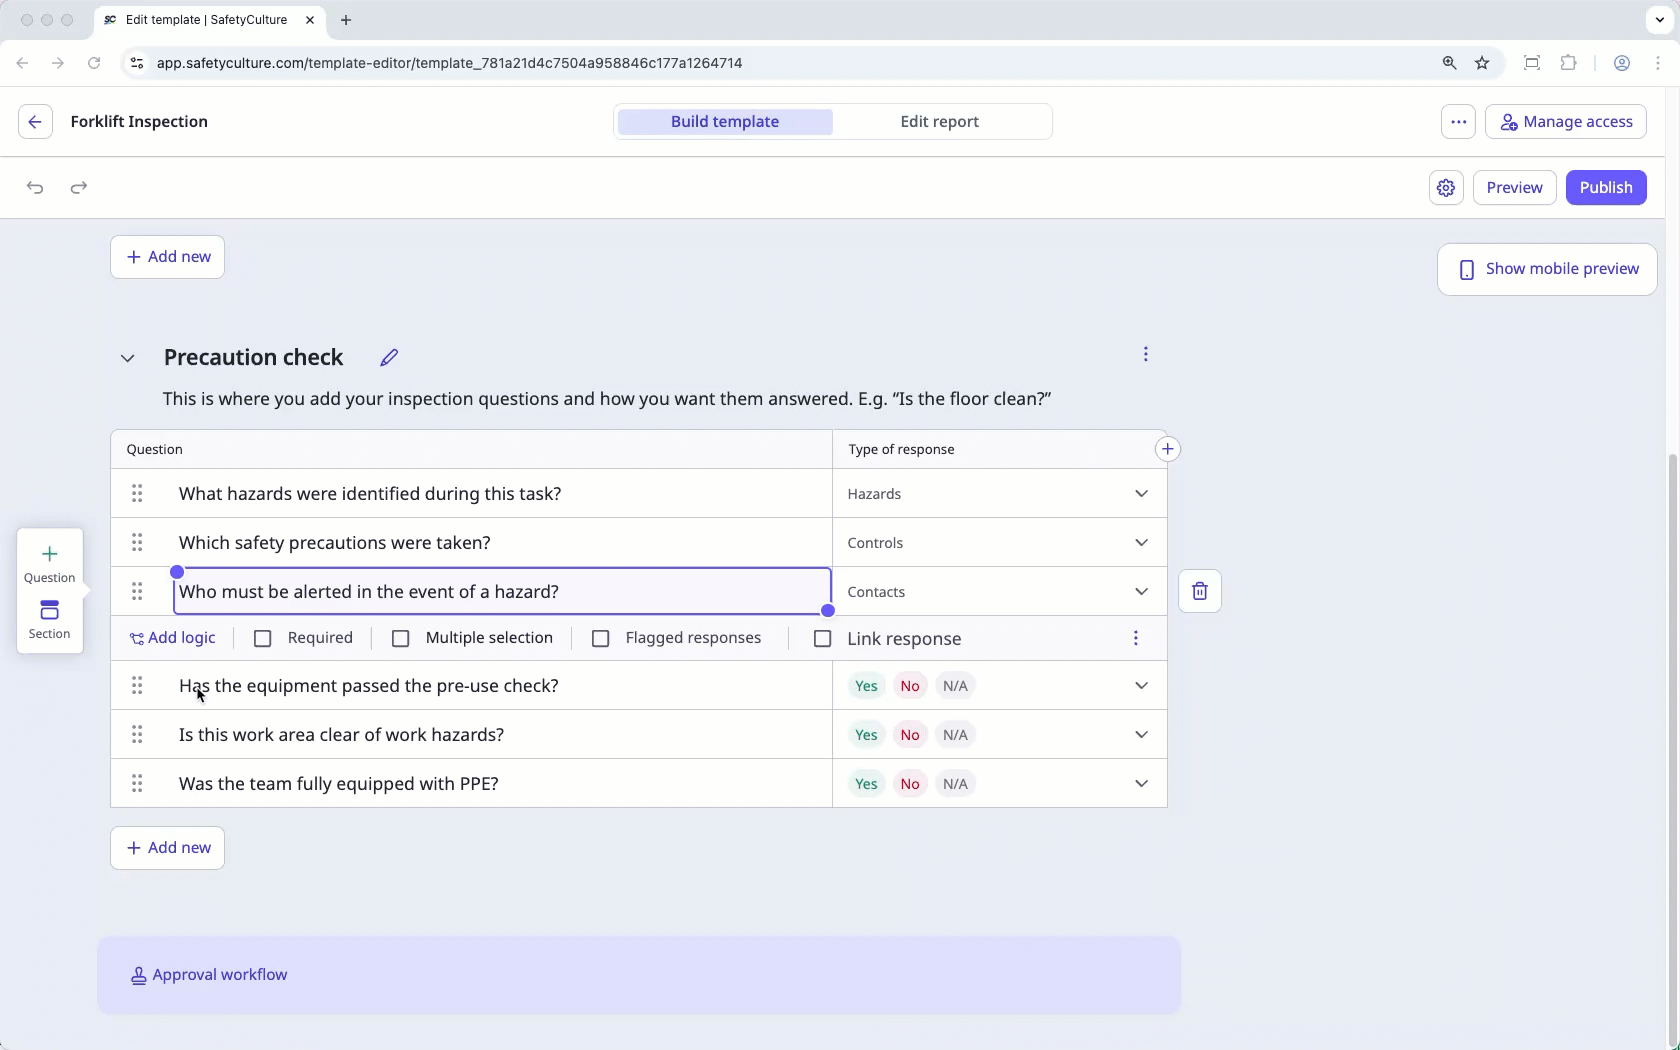Image resolution: width=1680 pixels, height=1050 pixels.
Task: Select question 'Was the team fully equipped with PPE?'
Action: click(x=339, y=784)
